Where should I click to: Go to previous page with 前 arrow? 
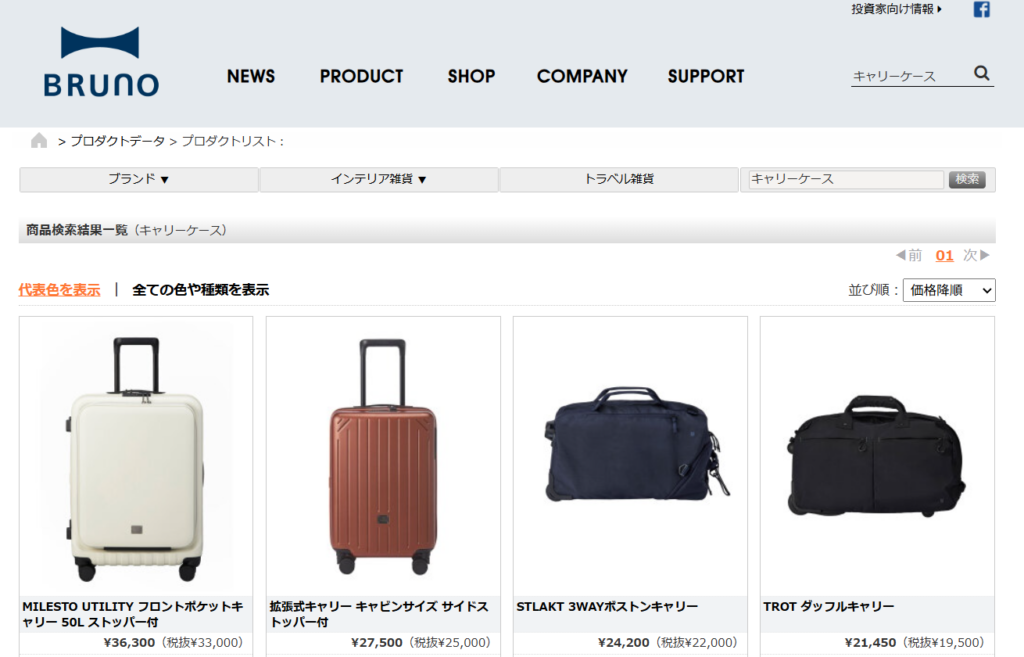[x=909, y=255]
